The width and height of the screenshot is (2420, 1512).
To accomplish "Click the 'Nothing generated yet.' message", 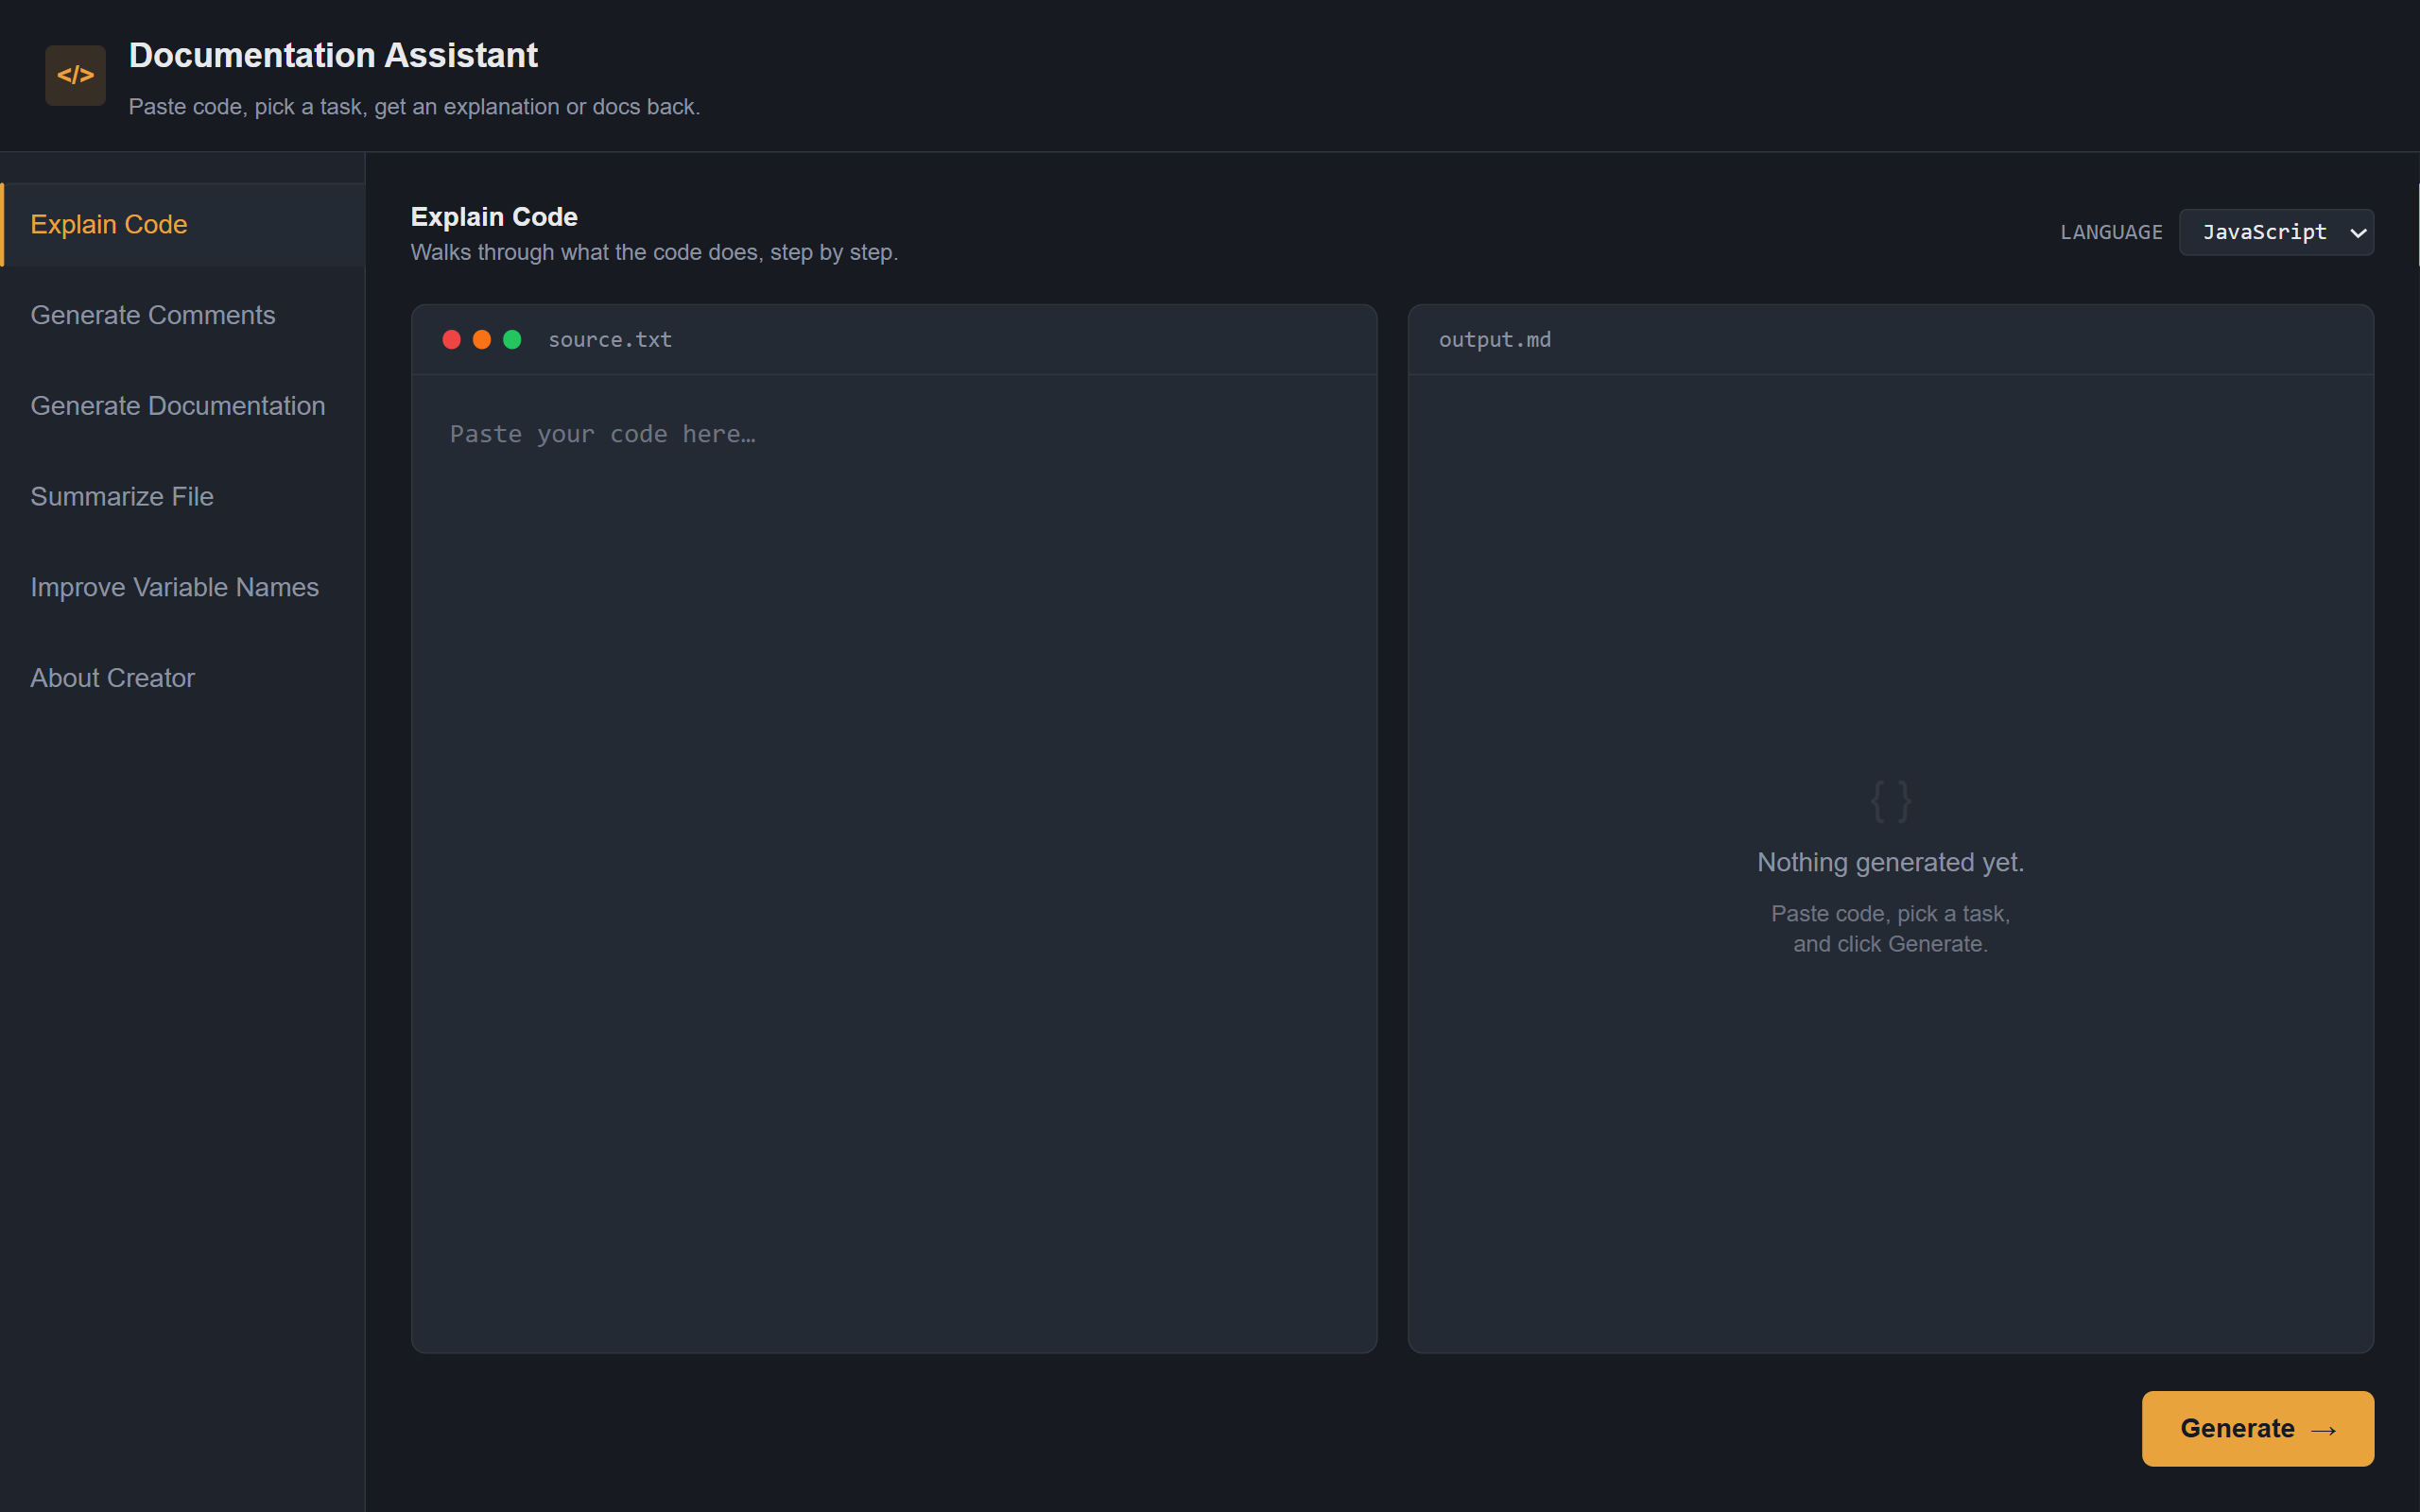I will click(x=1890, y=862).
